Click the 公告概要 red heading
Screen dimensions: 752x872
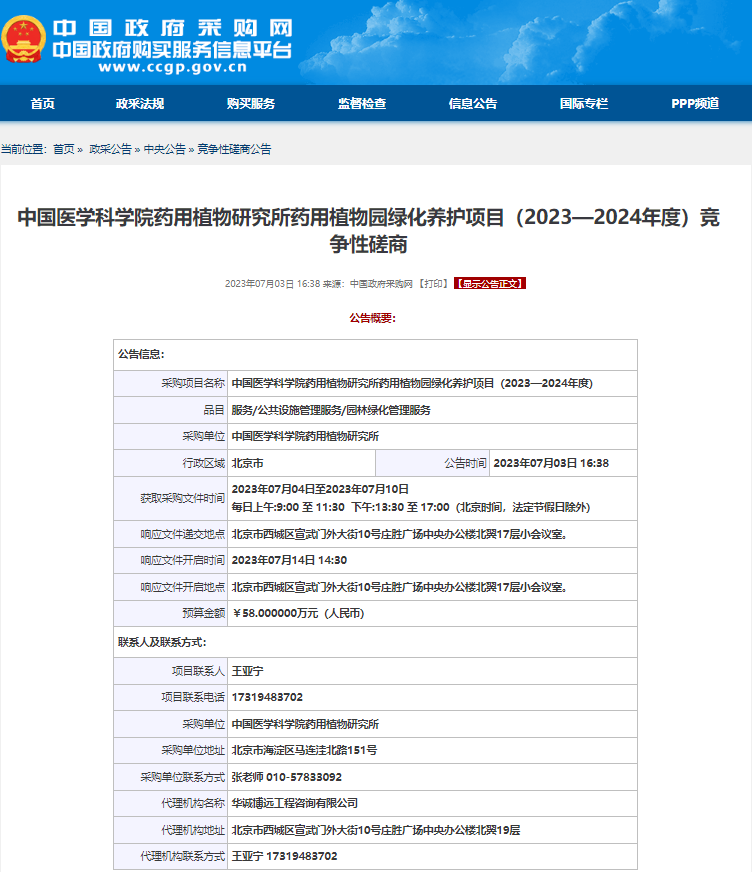coord(372,318)
